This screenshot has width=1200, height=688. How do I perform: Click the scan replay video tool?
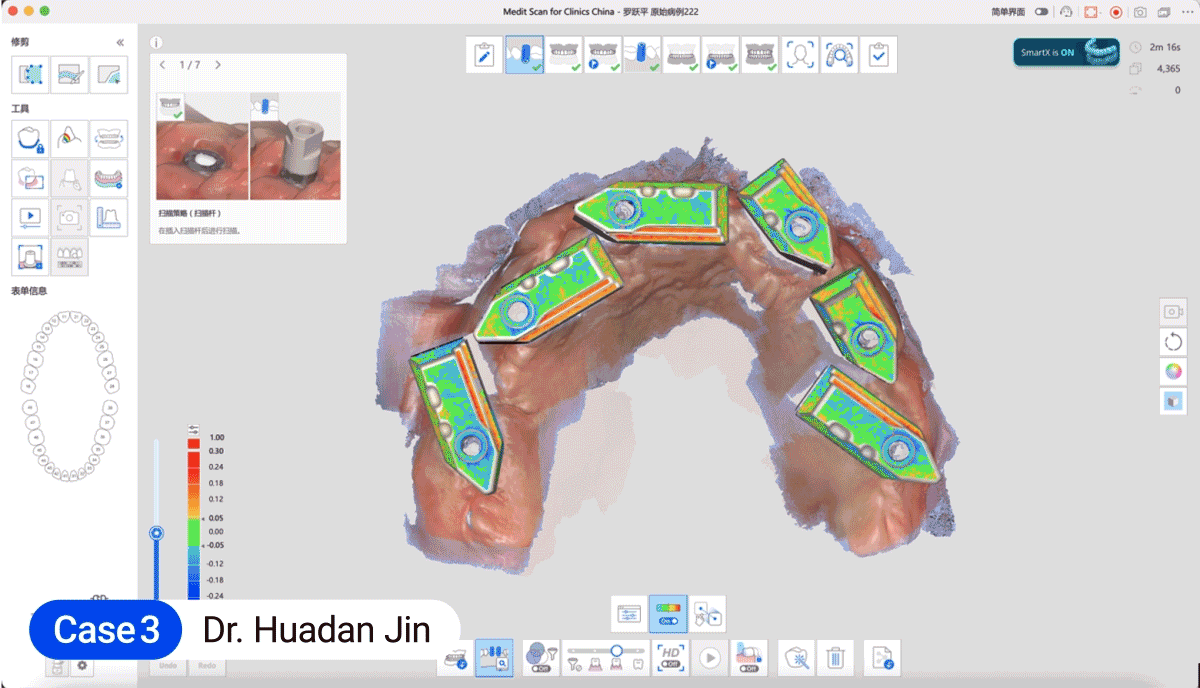point(31,216)
